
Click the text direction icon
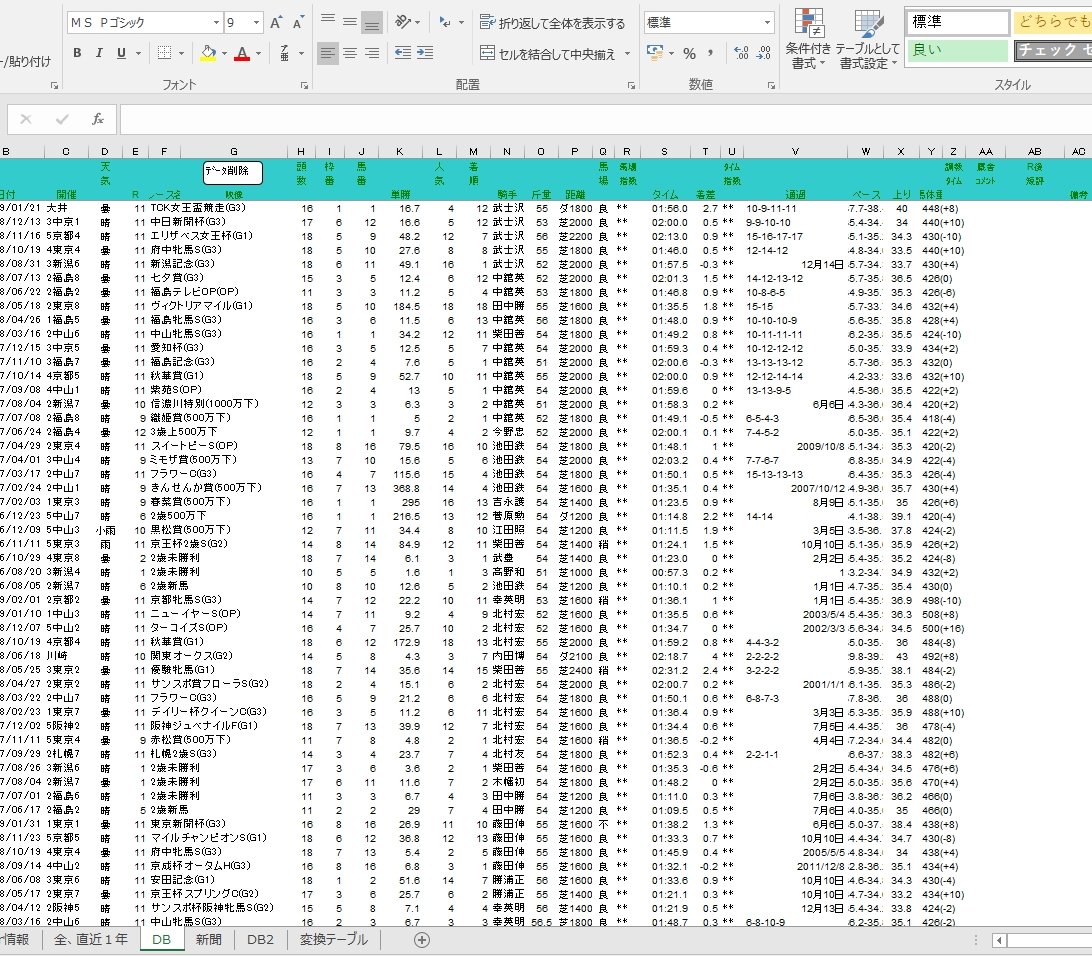coord(445,22)
